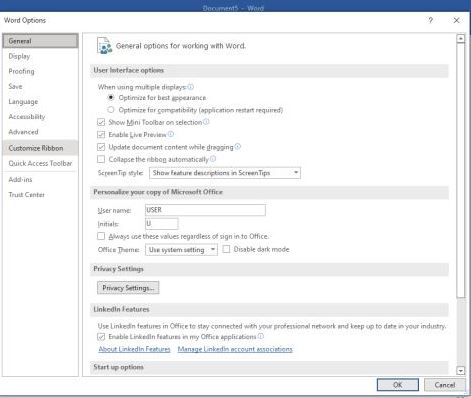
Task: Click Personalize your copy of Microsoft Office heading
Action: pyautogui.click(x=158, y=192)
